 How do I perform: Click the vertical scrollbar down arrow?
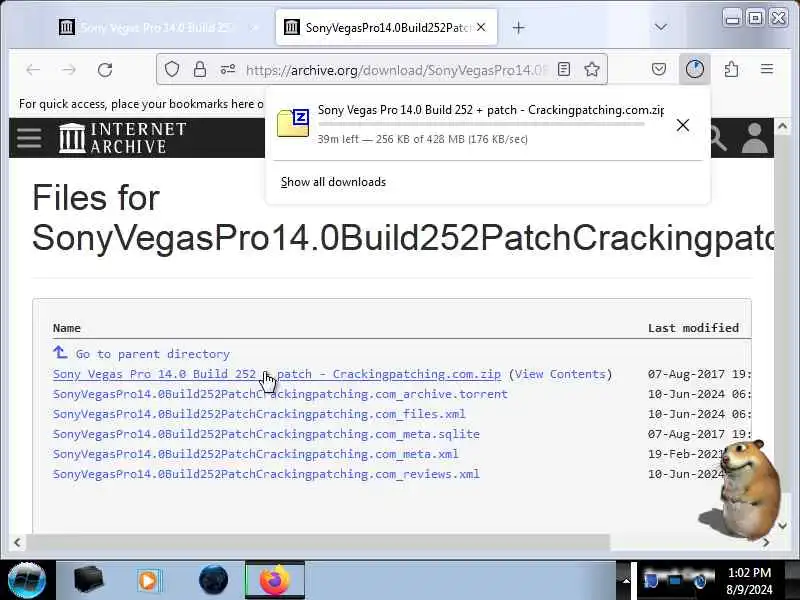coord(782,525)
